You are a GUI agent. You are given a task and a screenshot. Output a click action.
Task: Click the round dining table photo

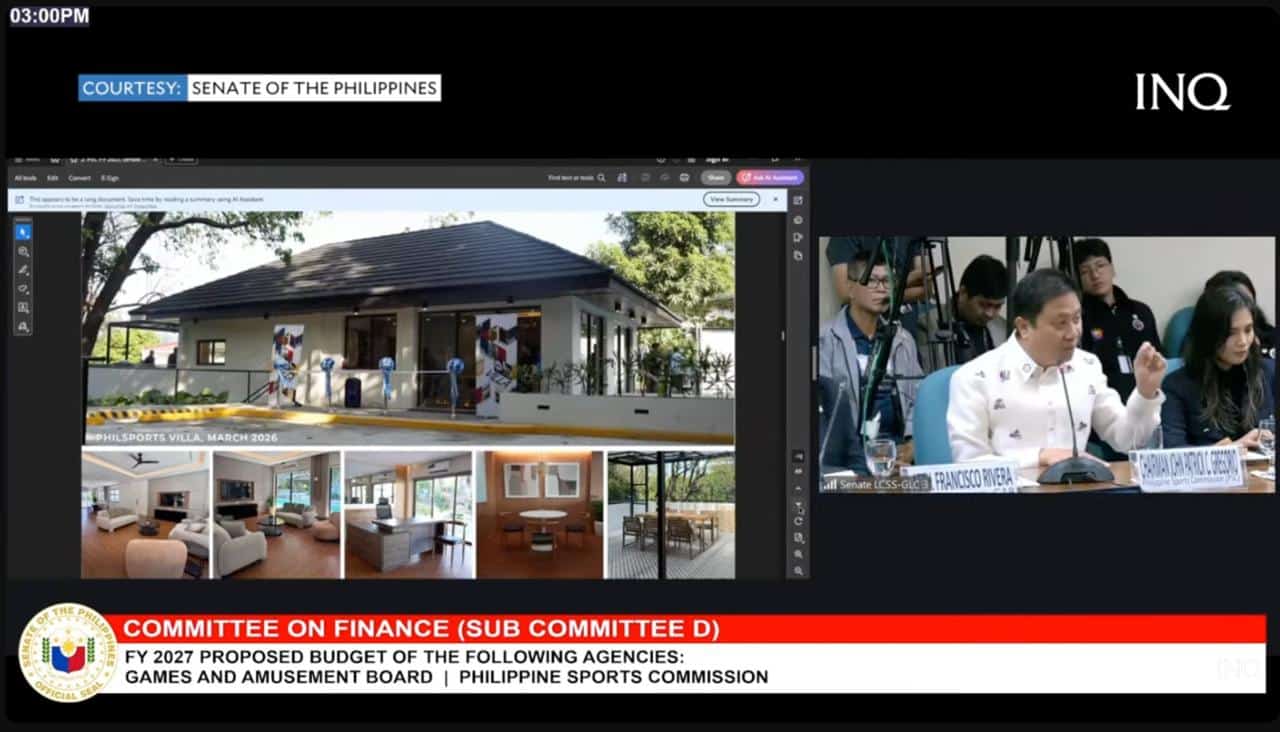click(540, 514)
